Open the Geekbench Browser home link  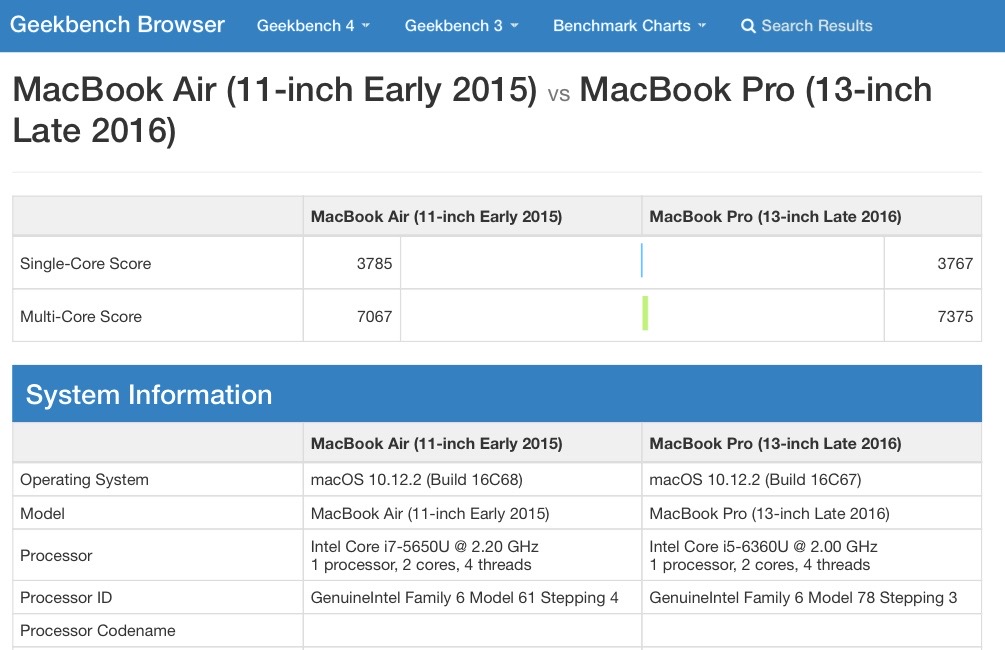(x=117, y=25)
